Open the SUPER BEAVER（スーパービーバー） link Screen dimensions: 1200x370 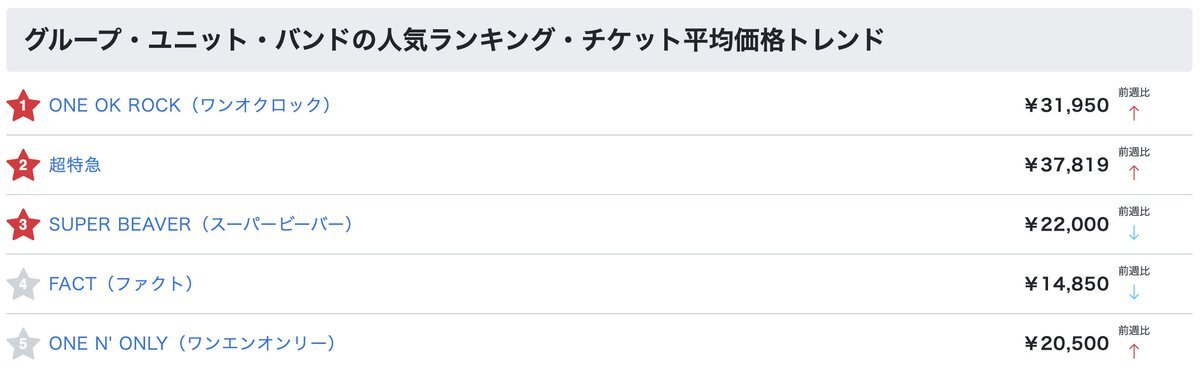point(201,225)
